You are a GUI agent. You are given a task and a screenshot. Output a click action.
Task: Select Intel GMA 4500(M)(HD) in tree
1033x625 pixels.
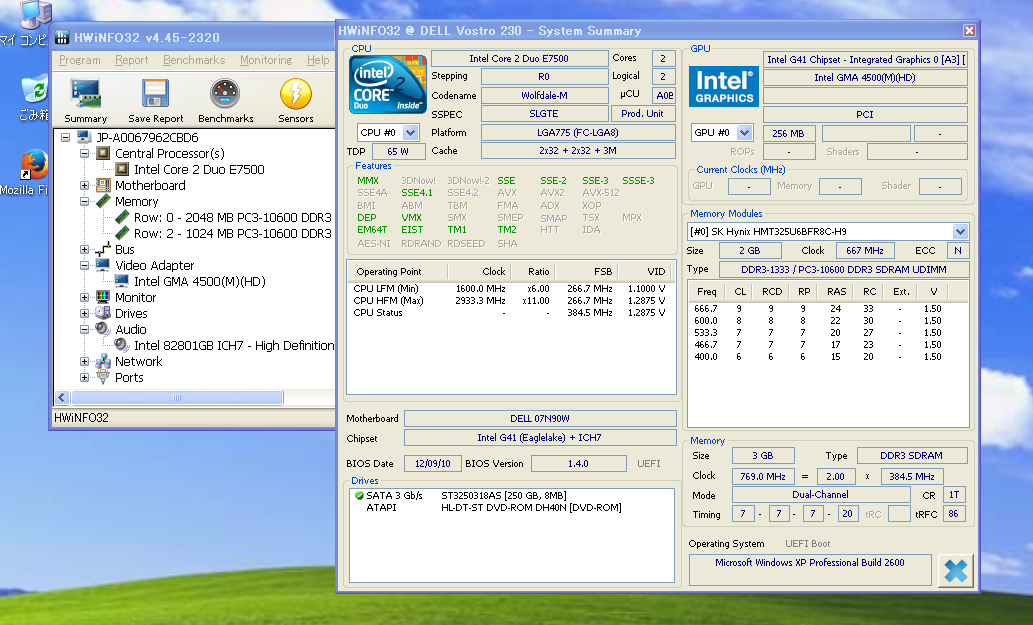(199, 282)
